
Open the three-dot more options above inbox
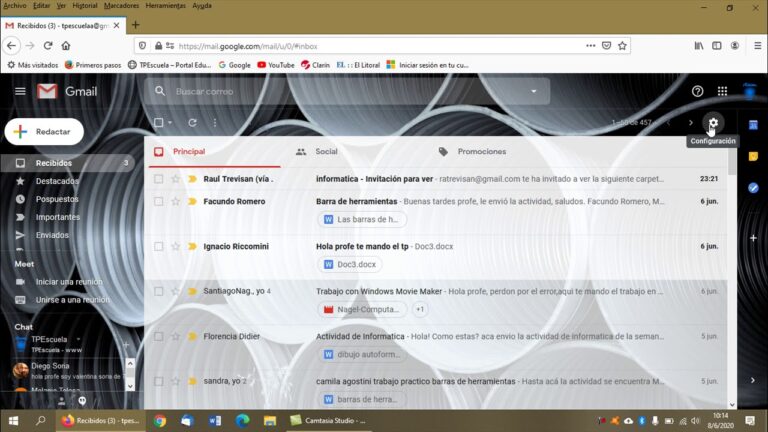point(215,122)
